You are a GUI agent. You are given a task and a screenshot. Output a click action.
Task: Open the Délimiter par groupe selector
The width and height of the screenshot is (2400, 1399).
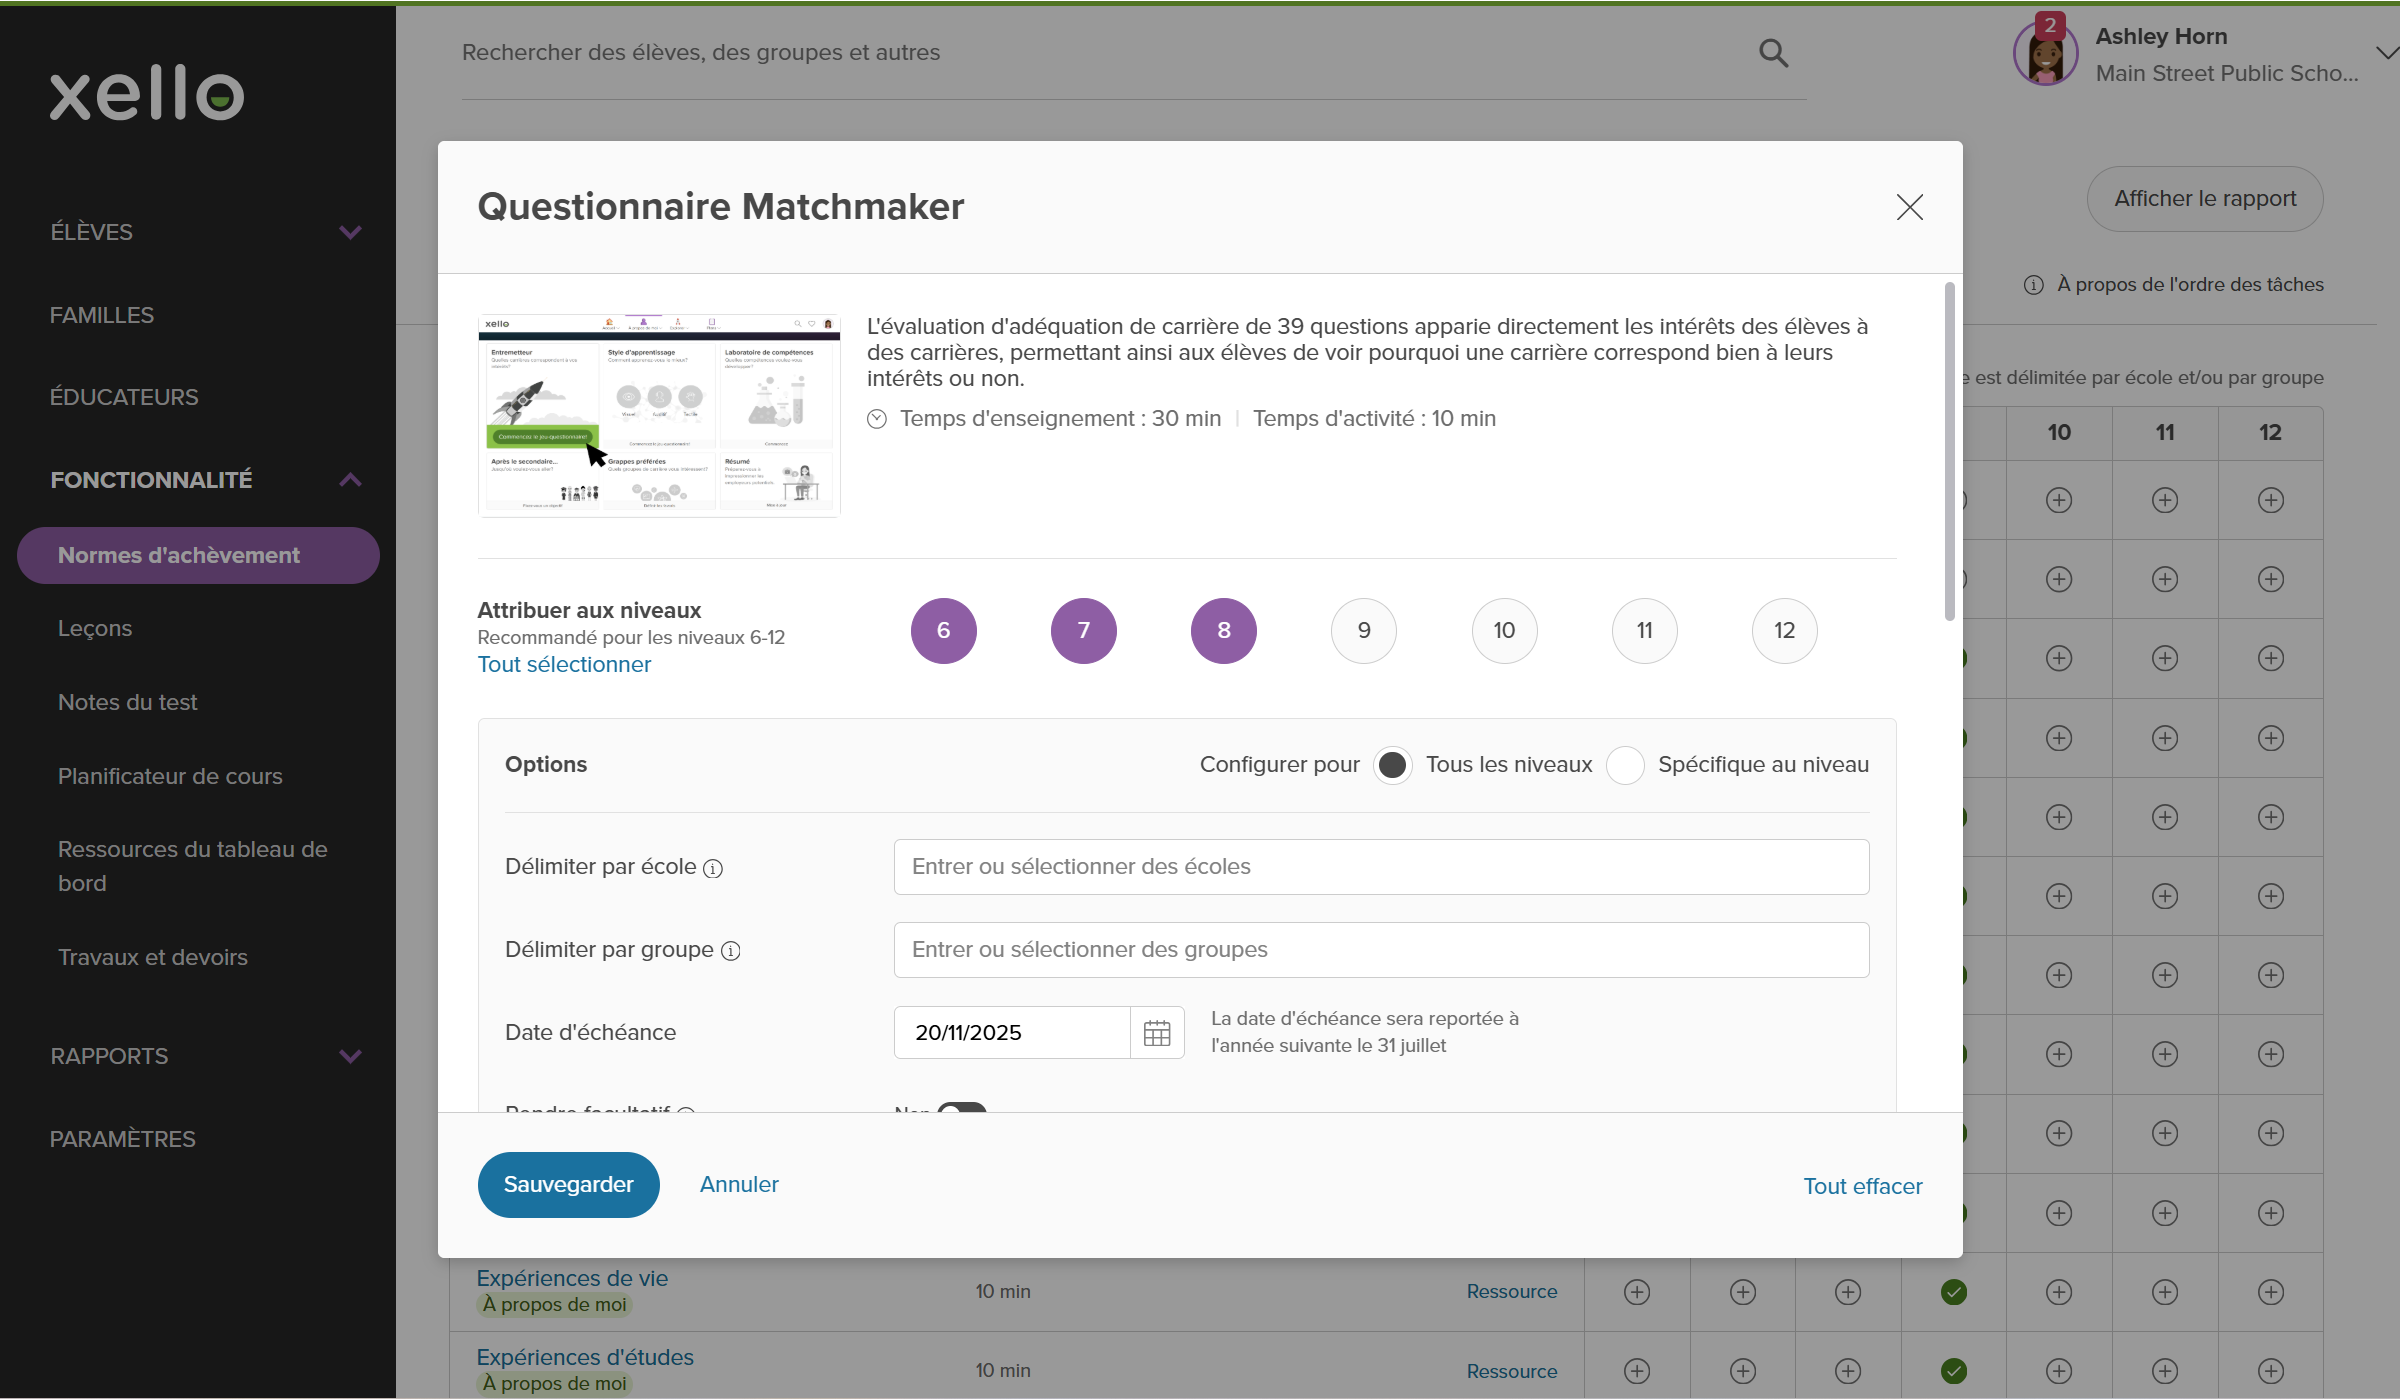click(1381, 950)
